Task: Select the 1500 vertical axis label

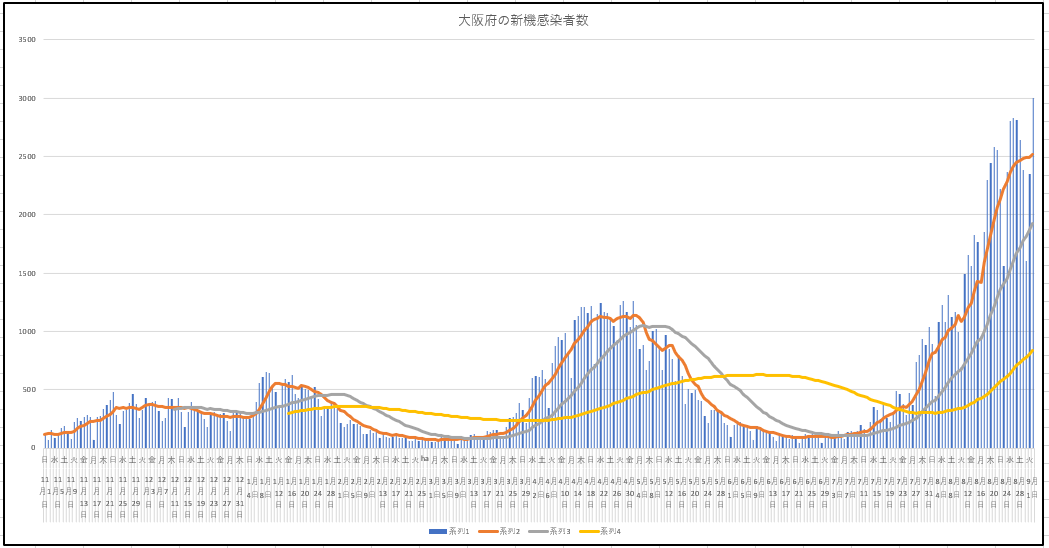Action: (x=27, y=273)
